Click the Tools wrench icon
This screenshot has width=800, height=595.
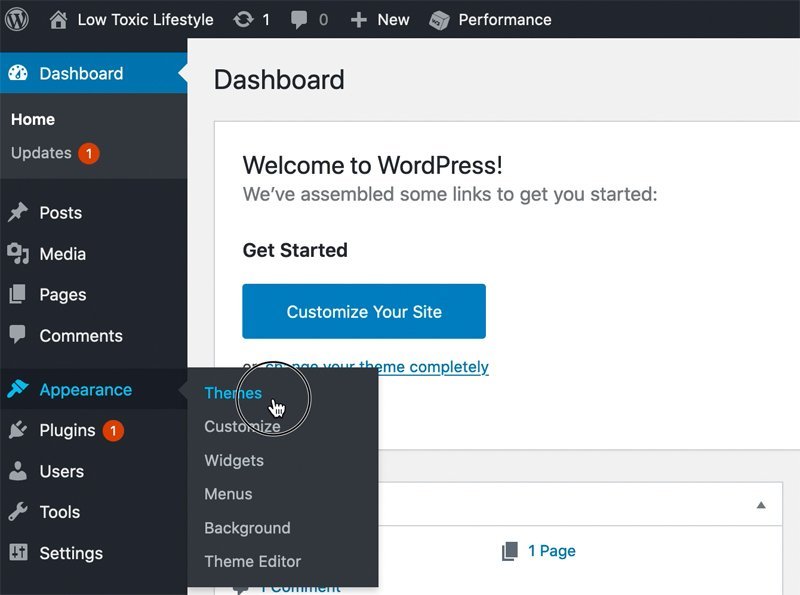click(18, 511)
